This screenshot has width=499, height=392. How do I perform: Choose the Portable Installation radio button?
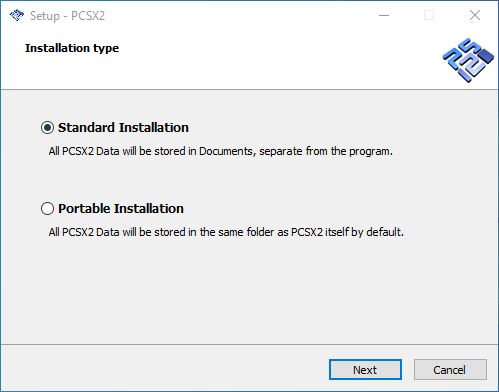tap(47, 209)
